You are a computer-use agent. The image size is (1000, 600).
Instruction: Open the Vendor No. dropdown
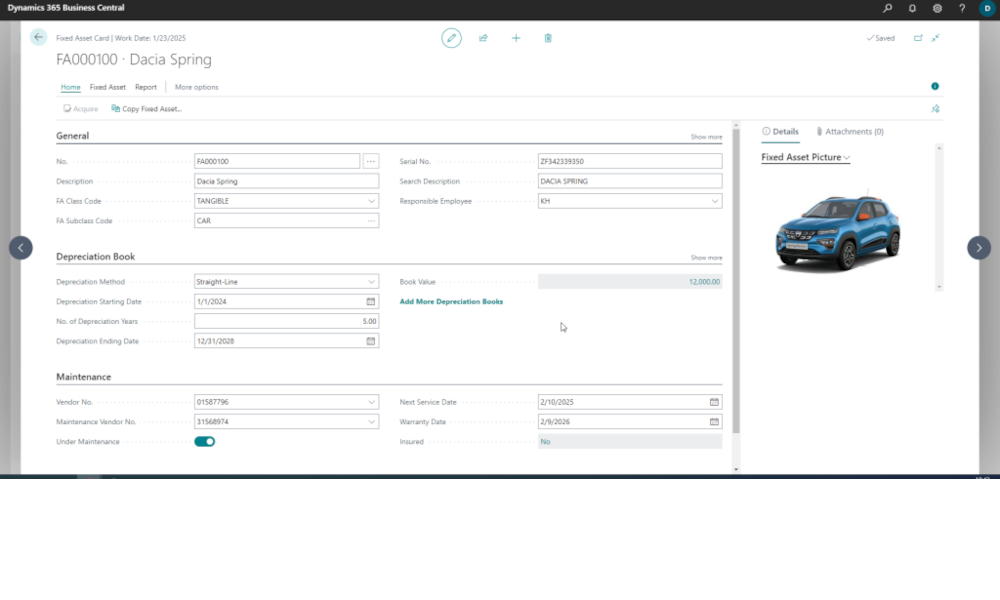point(371,402)
